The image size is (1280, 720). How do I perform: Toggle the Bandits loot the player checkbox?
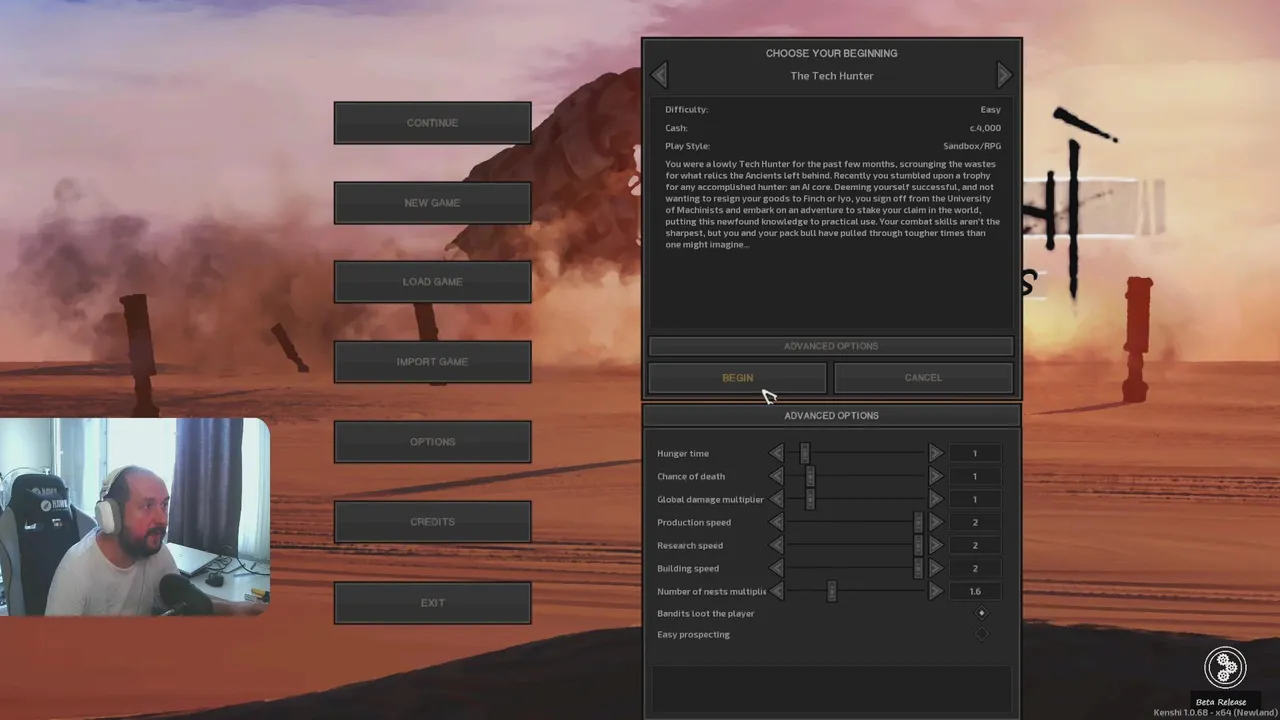[981, 613]
